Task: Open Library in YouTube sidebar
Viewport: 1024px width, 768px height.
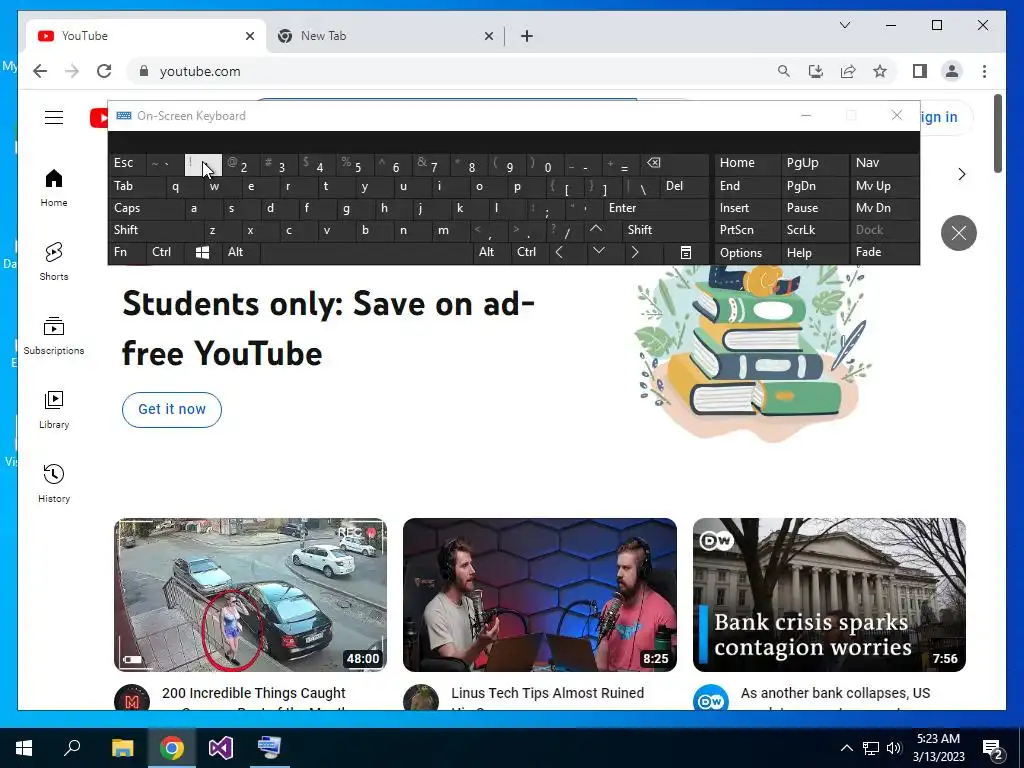Action: coord(54,409)
